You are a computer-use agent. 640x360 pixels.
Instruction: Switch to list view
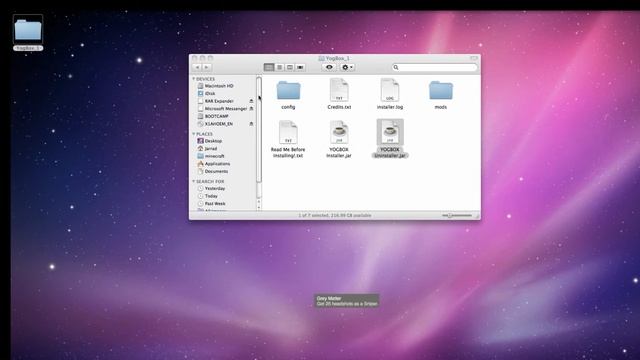coord(279,67)
